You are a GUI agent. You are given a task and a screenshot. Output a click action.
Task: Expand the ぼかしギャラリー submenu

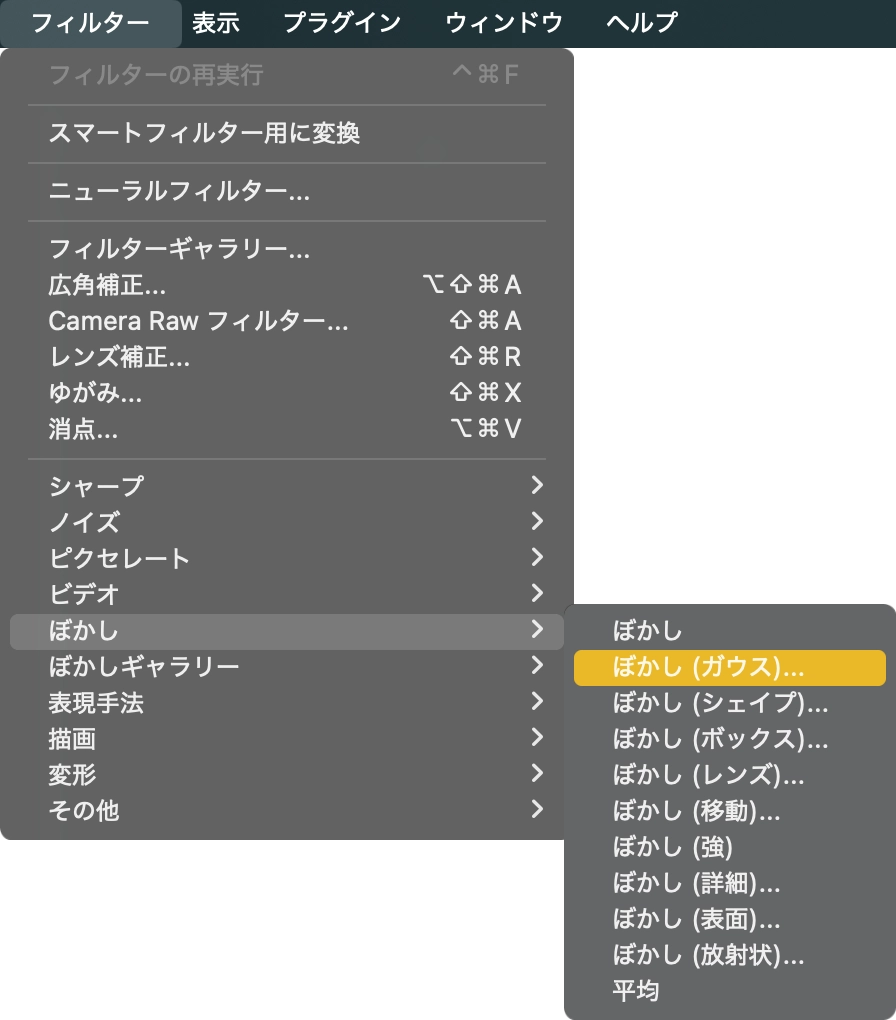[x=144, y=666]
